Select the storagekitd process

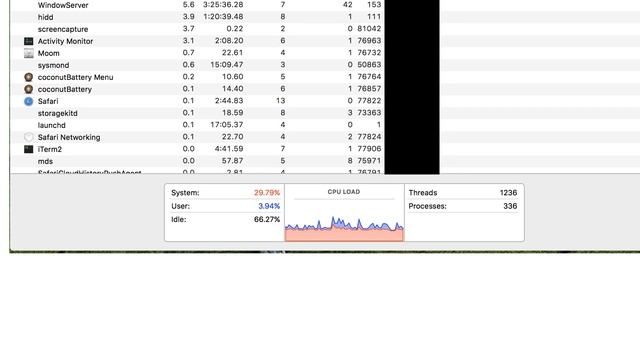pos(58,113)
